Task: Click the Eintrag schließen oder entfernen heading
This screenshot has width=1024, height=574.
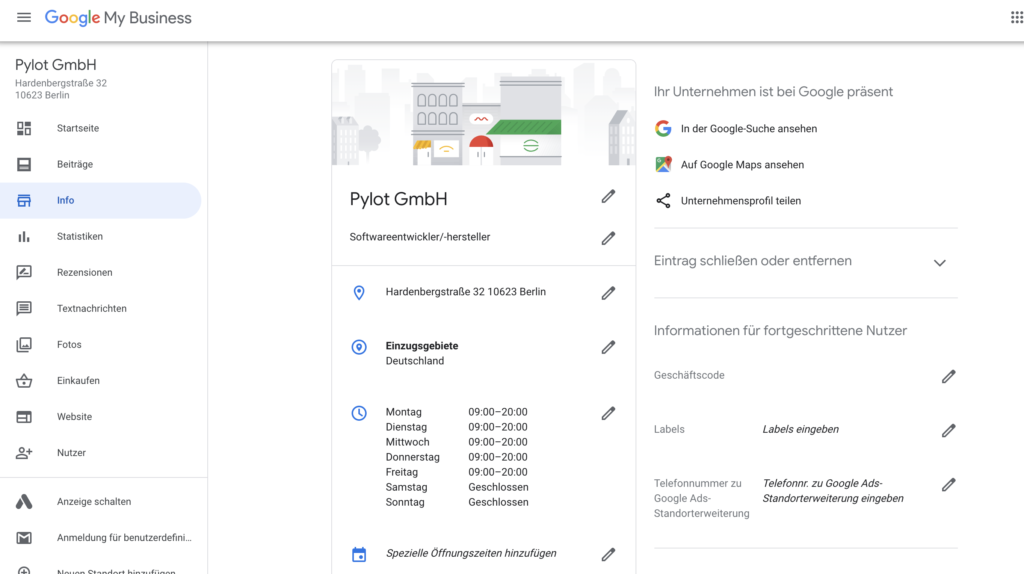Action: point(753,261)
